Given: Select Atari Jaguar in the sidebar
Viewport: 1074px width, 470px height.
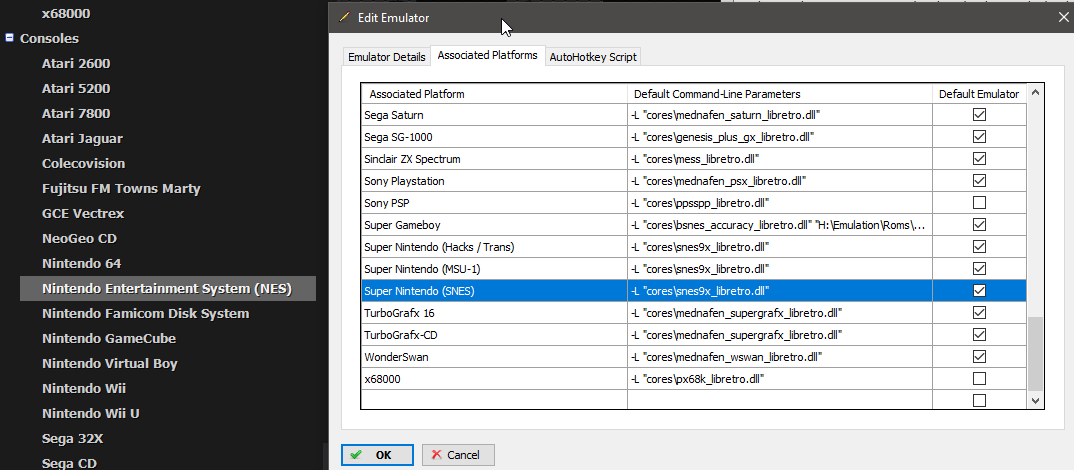Looking at the screenshot, I should (x=82, y=138).
